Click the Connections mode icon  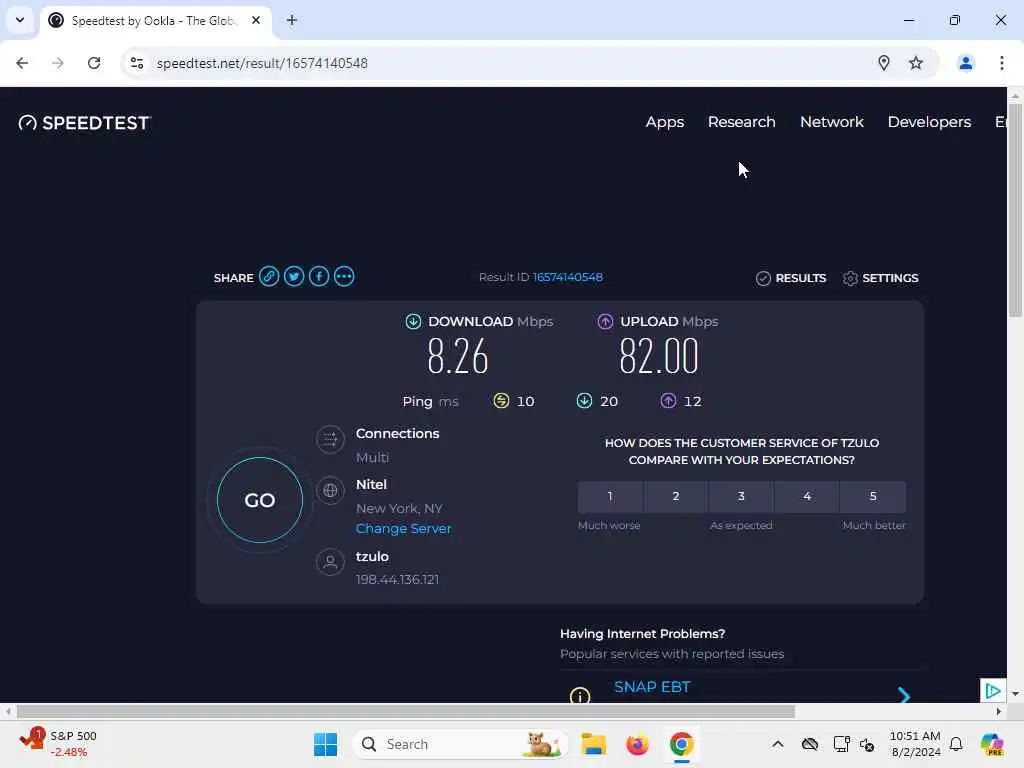[330, 440]
